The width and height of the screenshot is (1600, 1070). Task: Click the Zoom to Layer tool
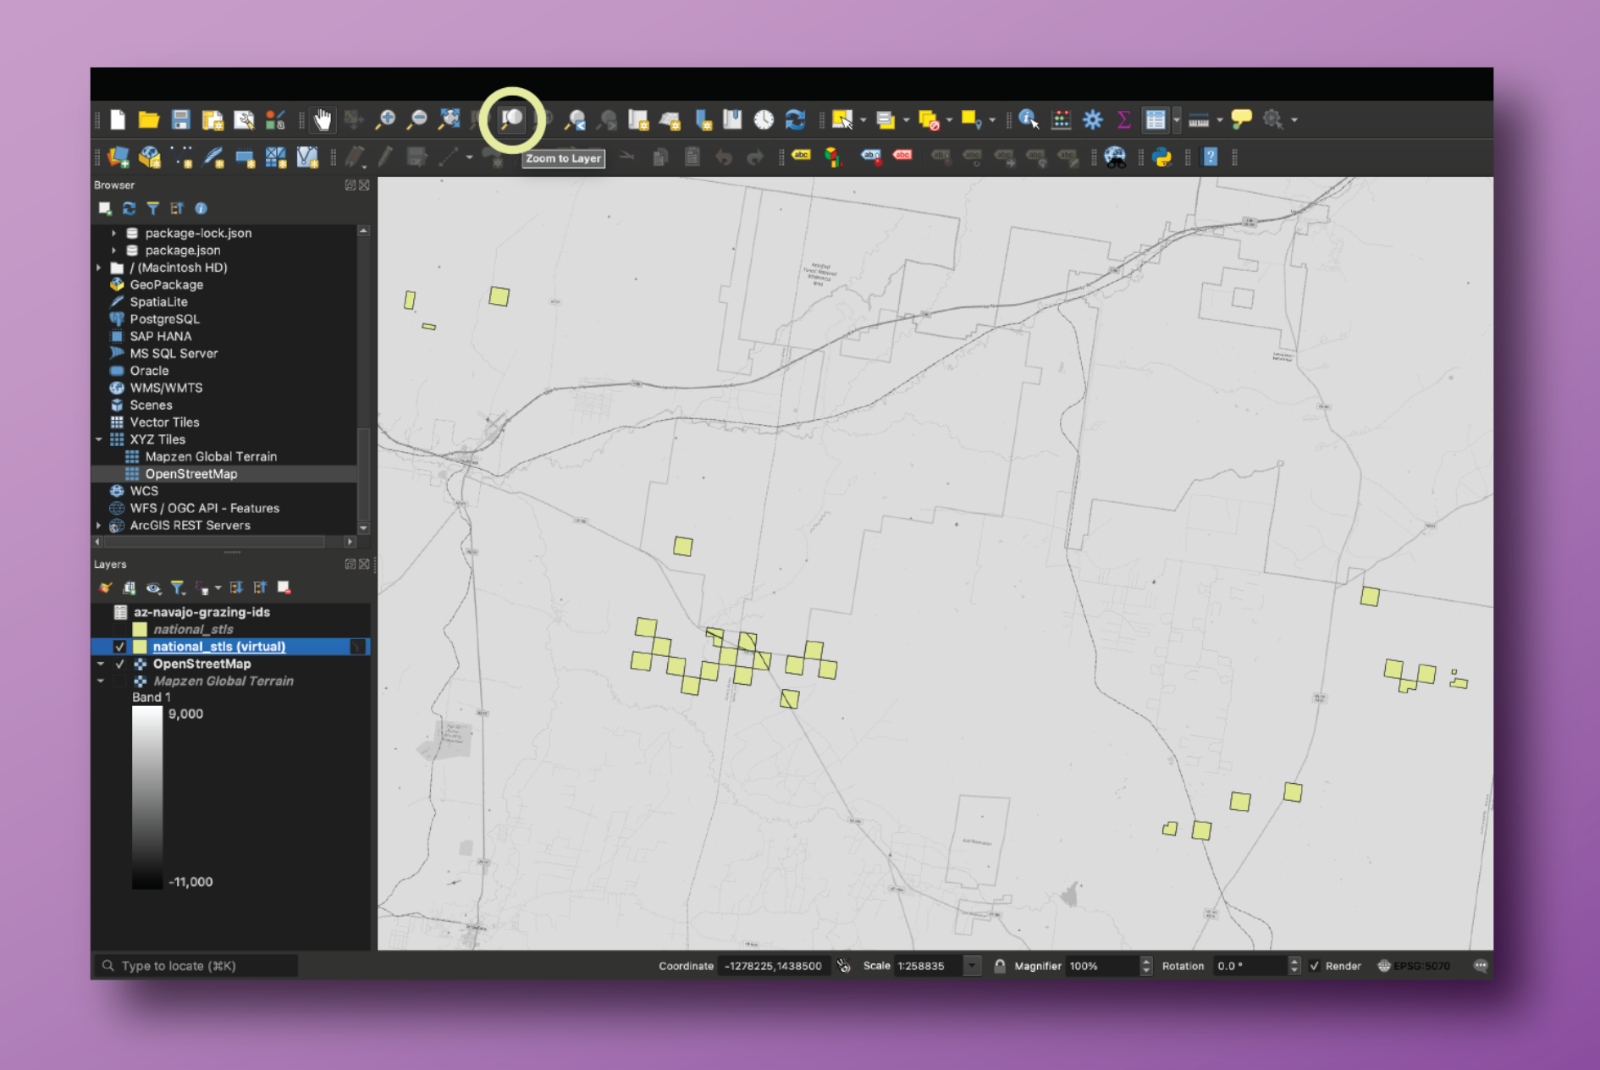[x=512, y=120]
